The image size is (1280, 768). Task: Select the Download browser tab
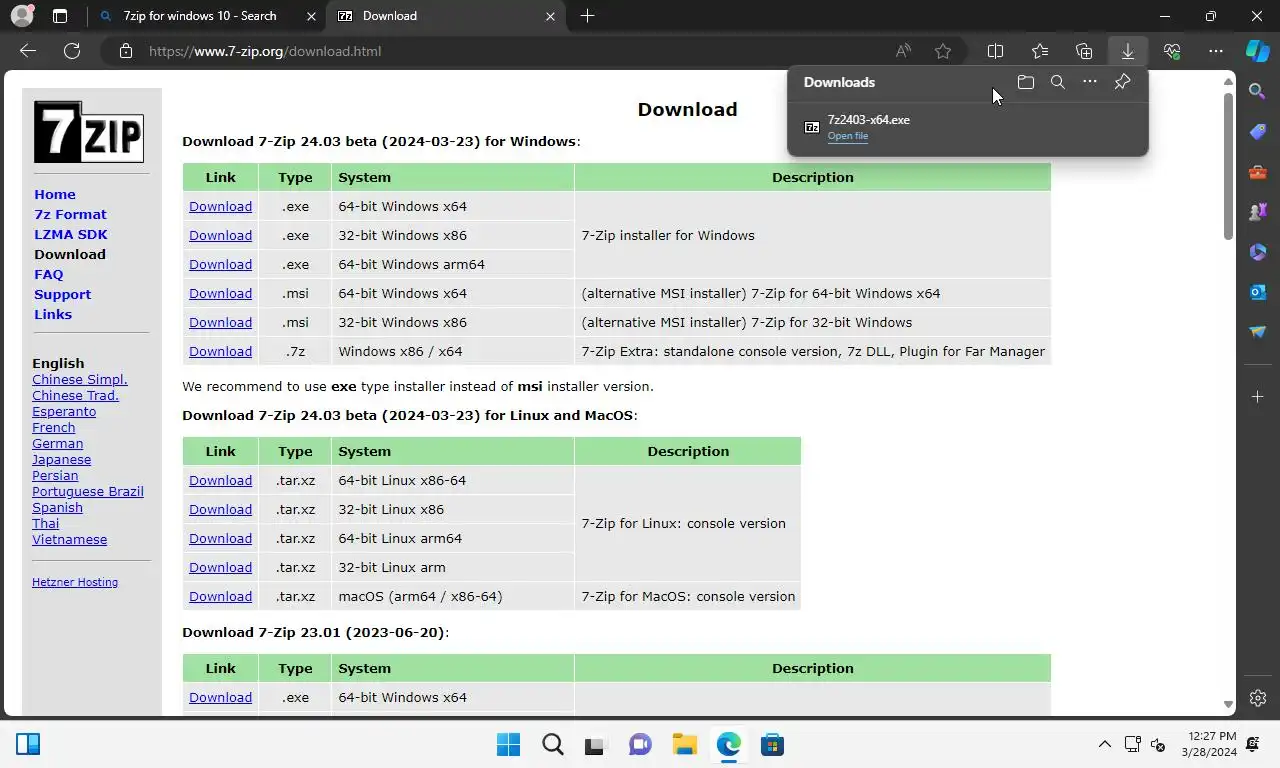pyautogui.click(x=440, y=16)
